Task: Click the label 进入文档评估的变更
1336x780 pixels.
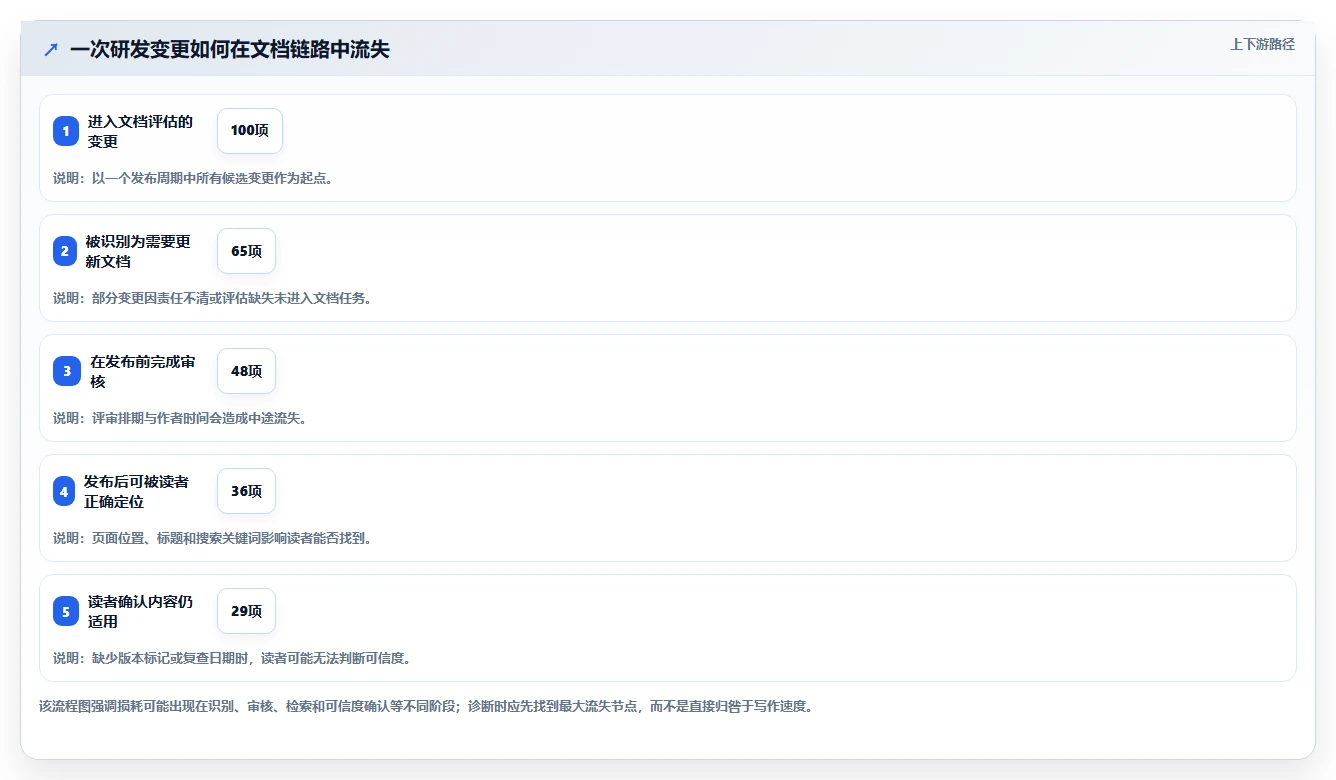Action: point(141,131)
